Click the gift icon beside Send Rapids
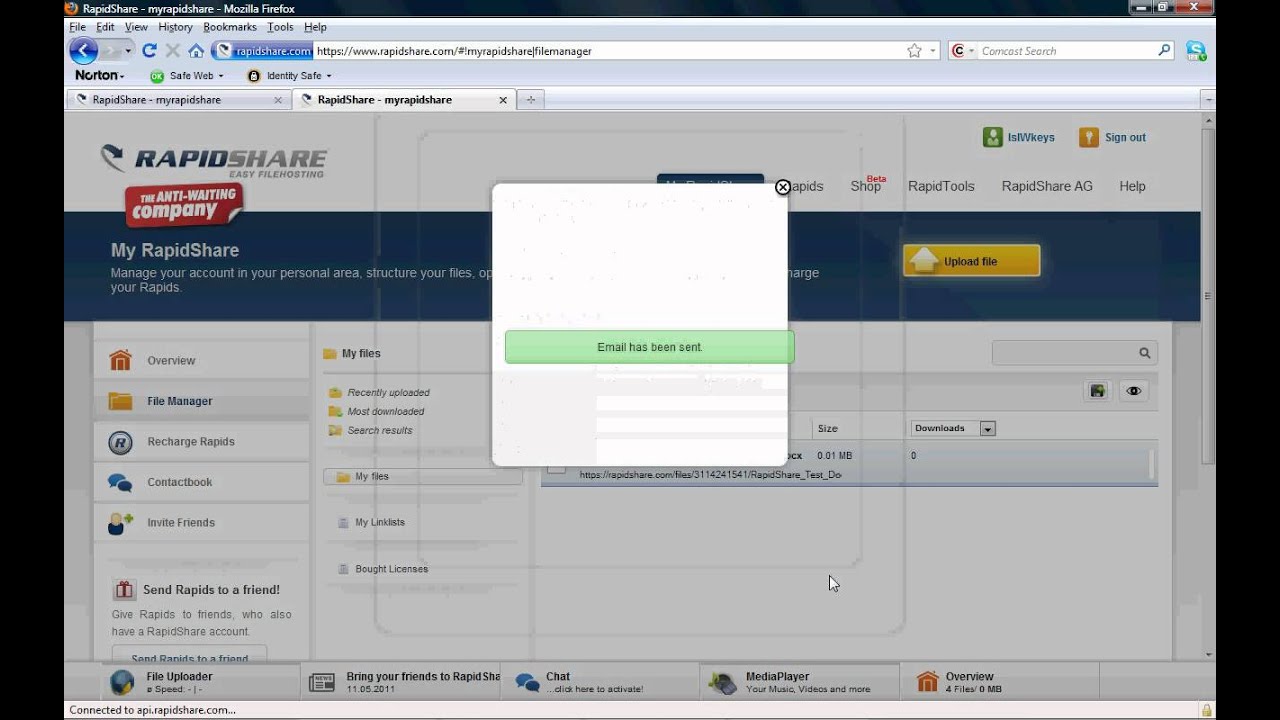Screen dimensions: 1280x720 click(124, 590)
